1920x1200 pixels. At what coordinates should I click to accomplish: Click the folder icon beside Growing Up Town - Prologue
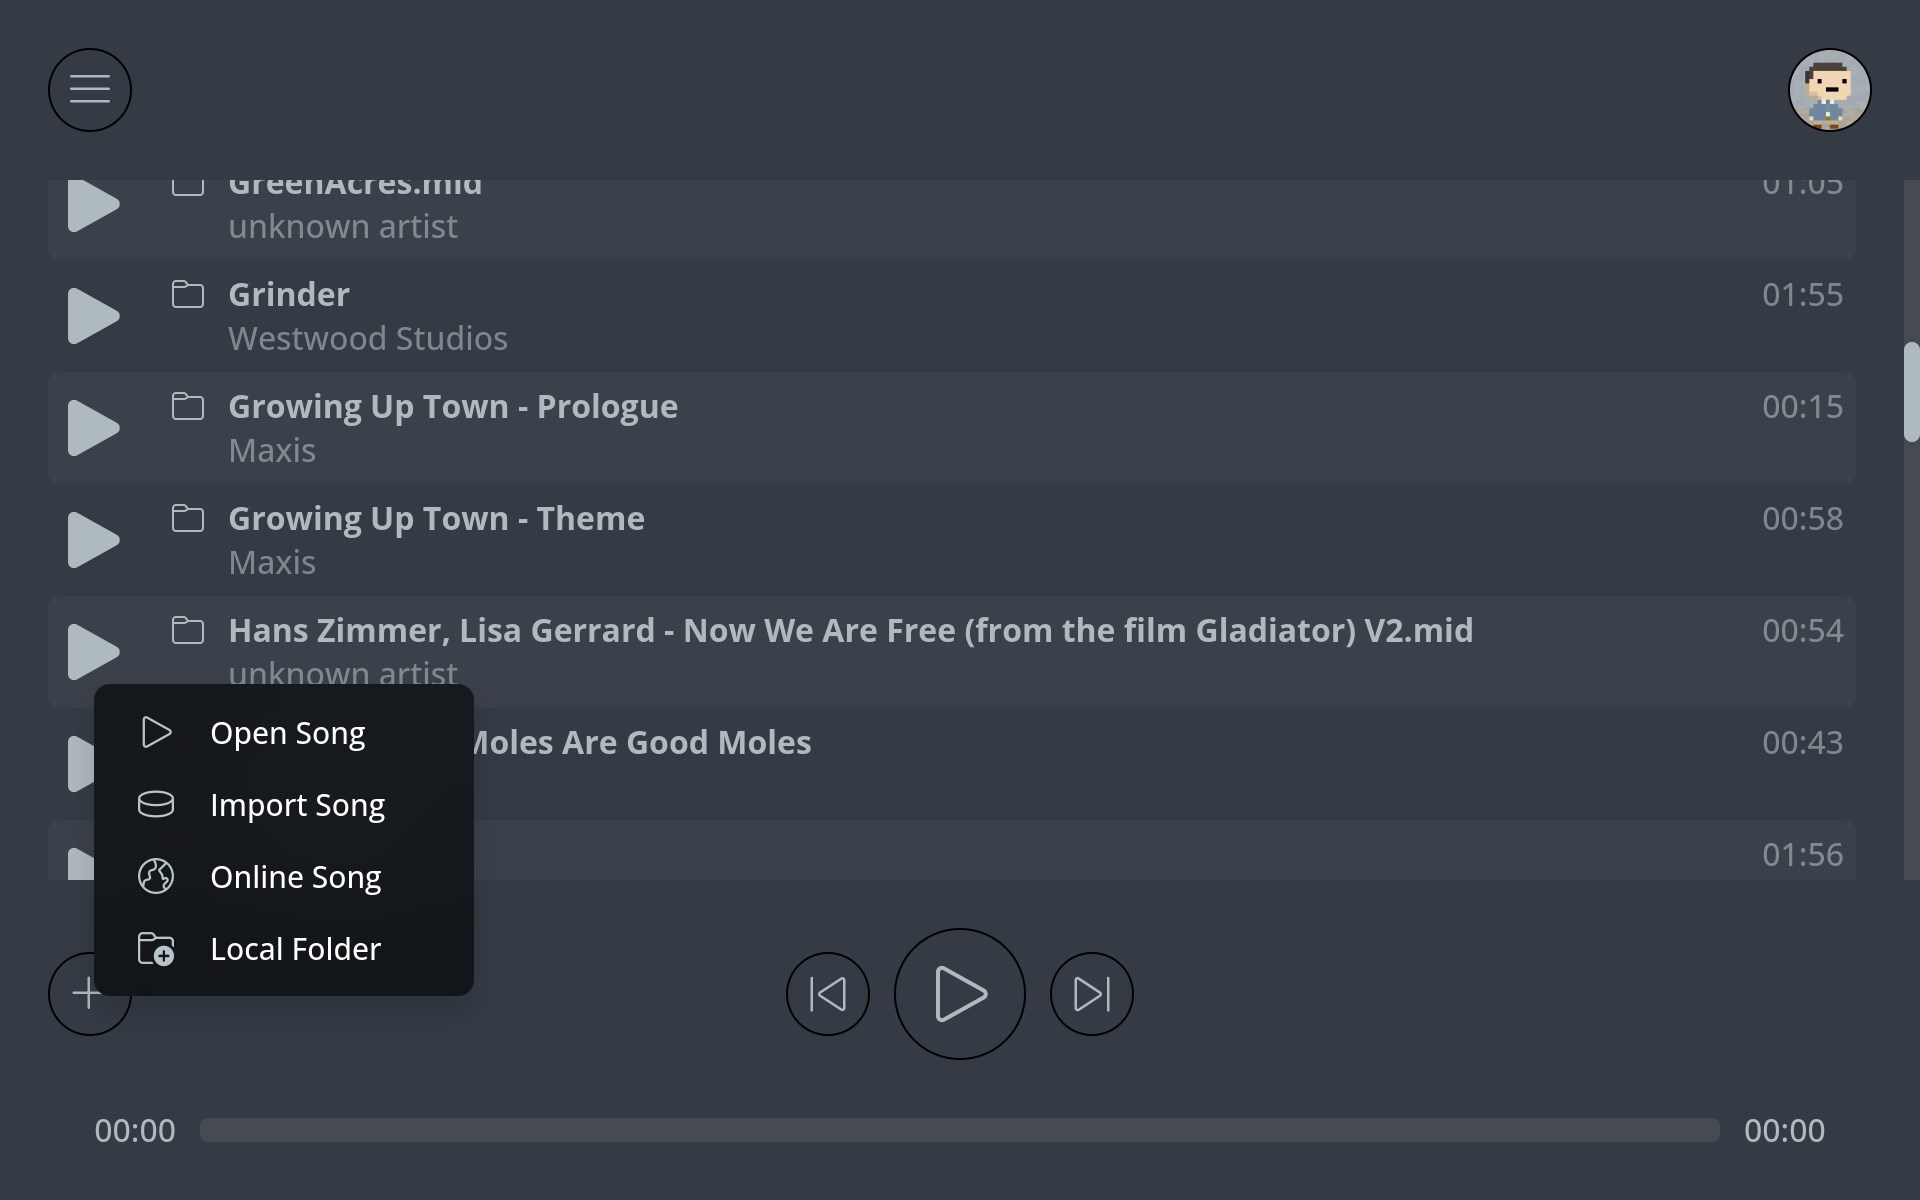(x=187, y=406)
